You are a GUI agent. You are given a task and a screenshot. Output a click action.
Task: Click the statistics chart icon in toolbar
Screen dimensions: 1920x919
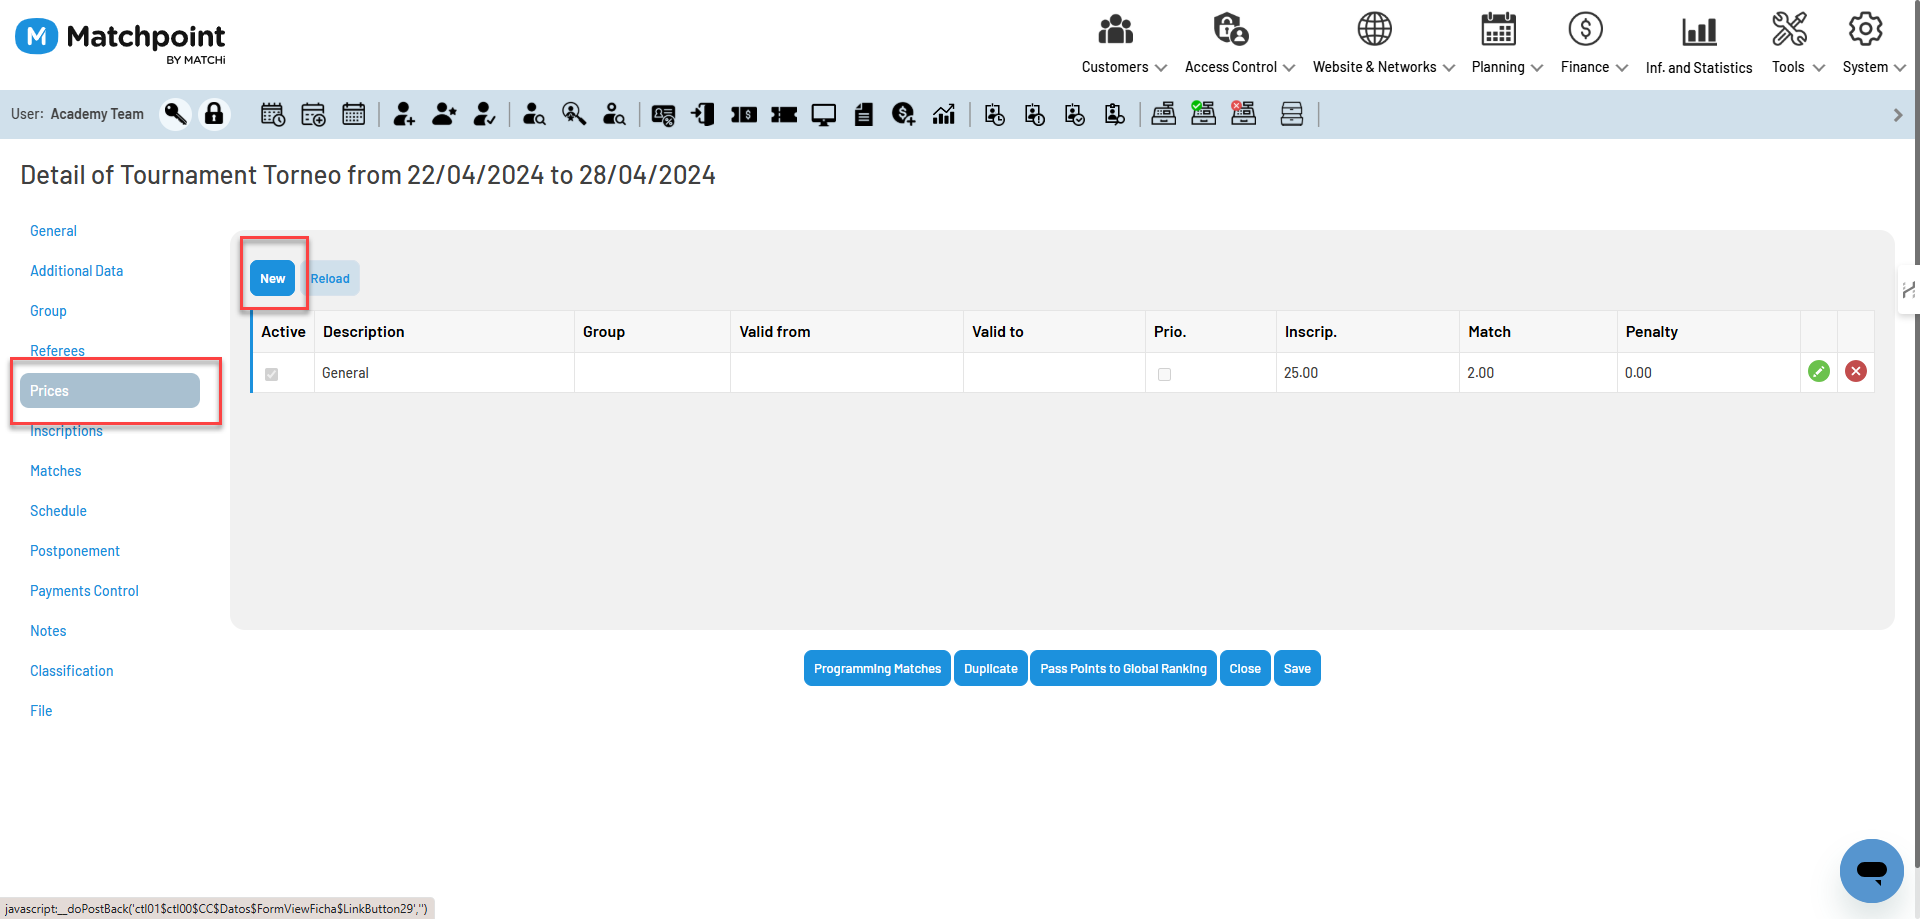point(944,114)
